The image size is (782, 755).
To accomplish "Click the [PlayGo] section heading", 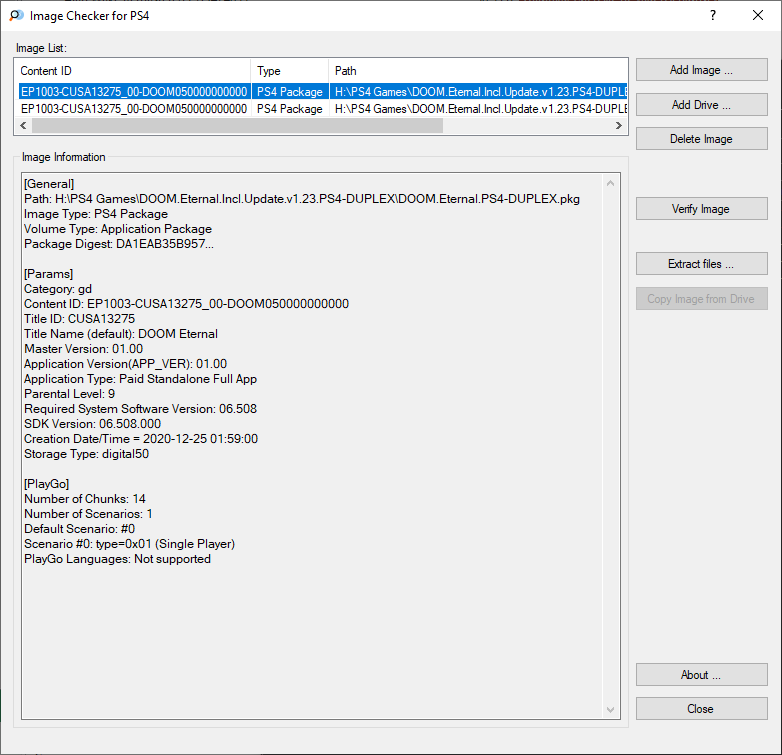I will point(46,484).
